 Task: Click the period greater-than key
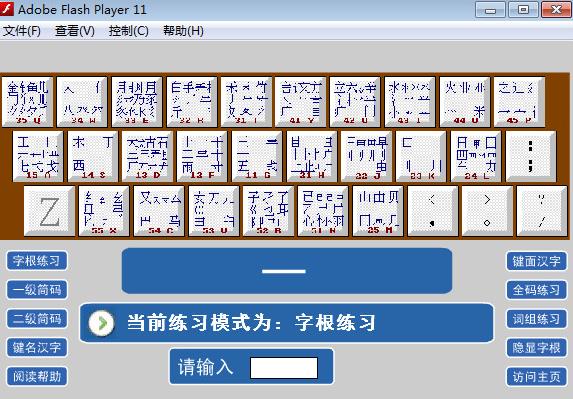point(487,211)
